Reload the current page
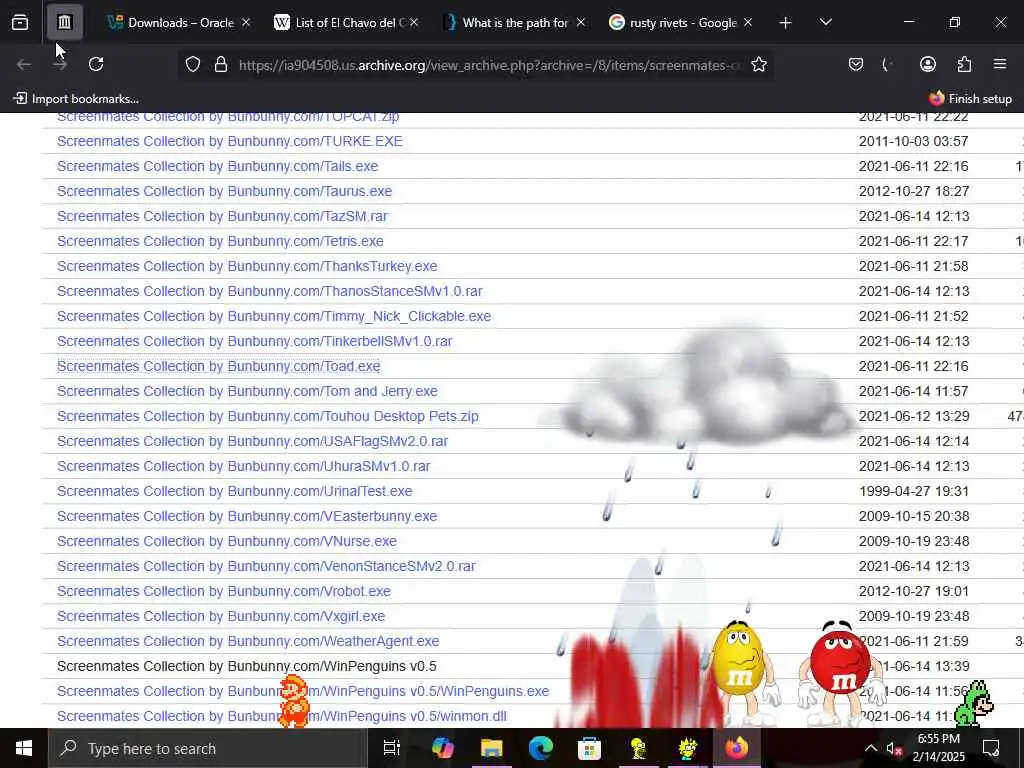Screen dimensions: 1024x768 click(96, 64)
